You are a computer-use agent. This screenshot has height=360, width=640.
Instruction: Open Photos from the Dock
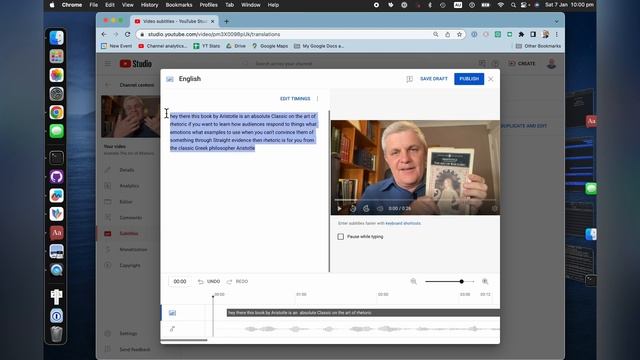pos(56,75)
